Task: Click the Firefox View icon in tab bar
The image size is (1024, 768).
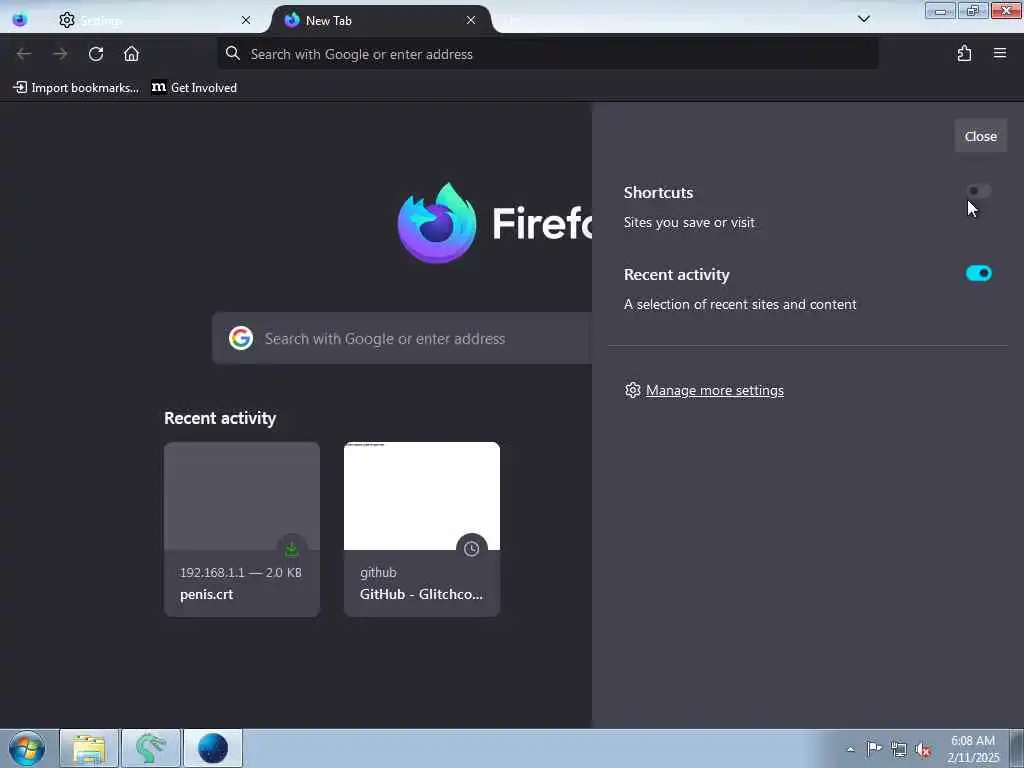Action: [x=20, y=20]
